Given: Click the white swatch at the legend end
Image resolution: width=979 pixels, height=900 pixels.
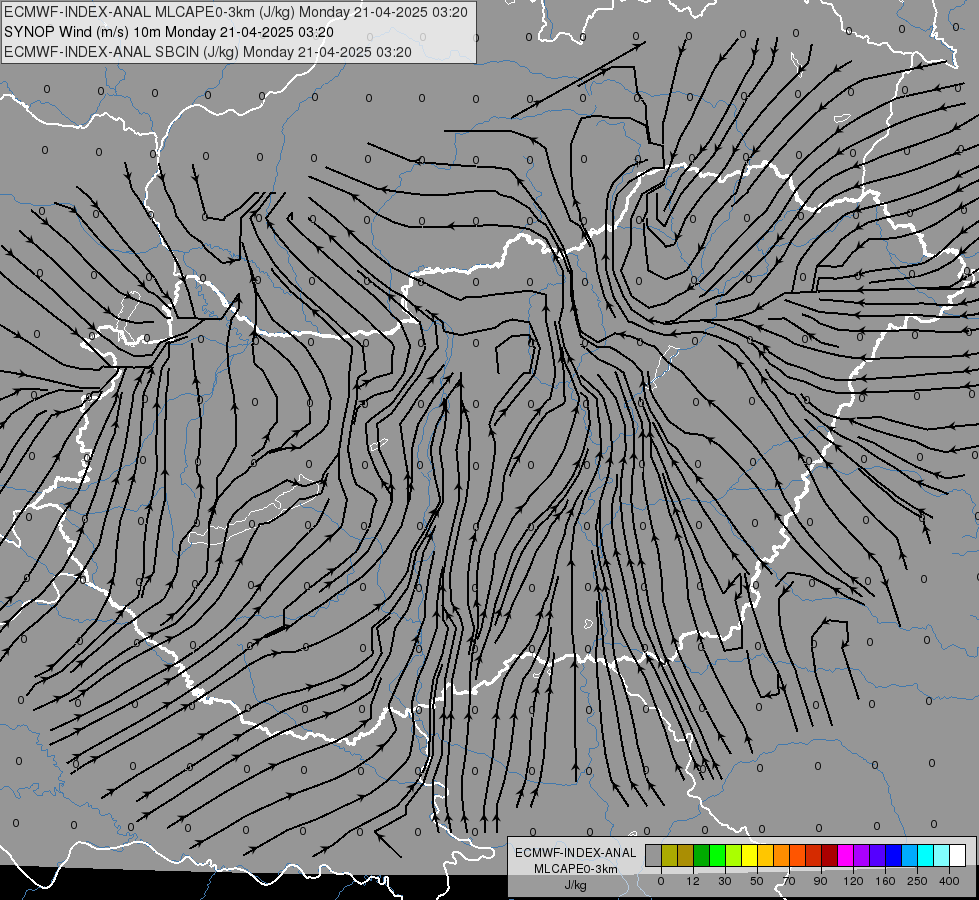Looking at the screenshot, I should tap(958, 855).
